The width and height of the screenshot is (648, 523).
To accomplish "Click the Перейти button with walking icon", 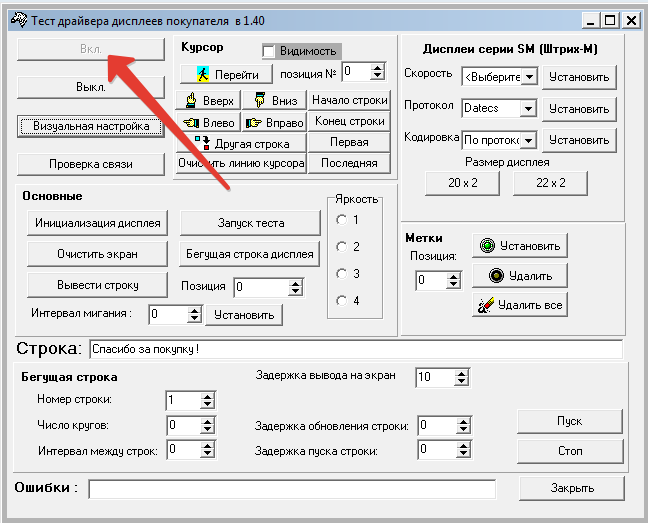I will (x=227, y=74).
